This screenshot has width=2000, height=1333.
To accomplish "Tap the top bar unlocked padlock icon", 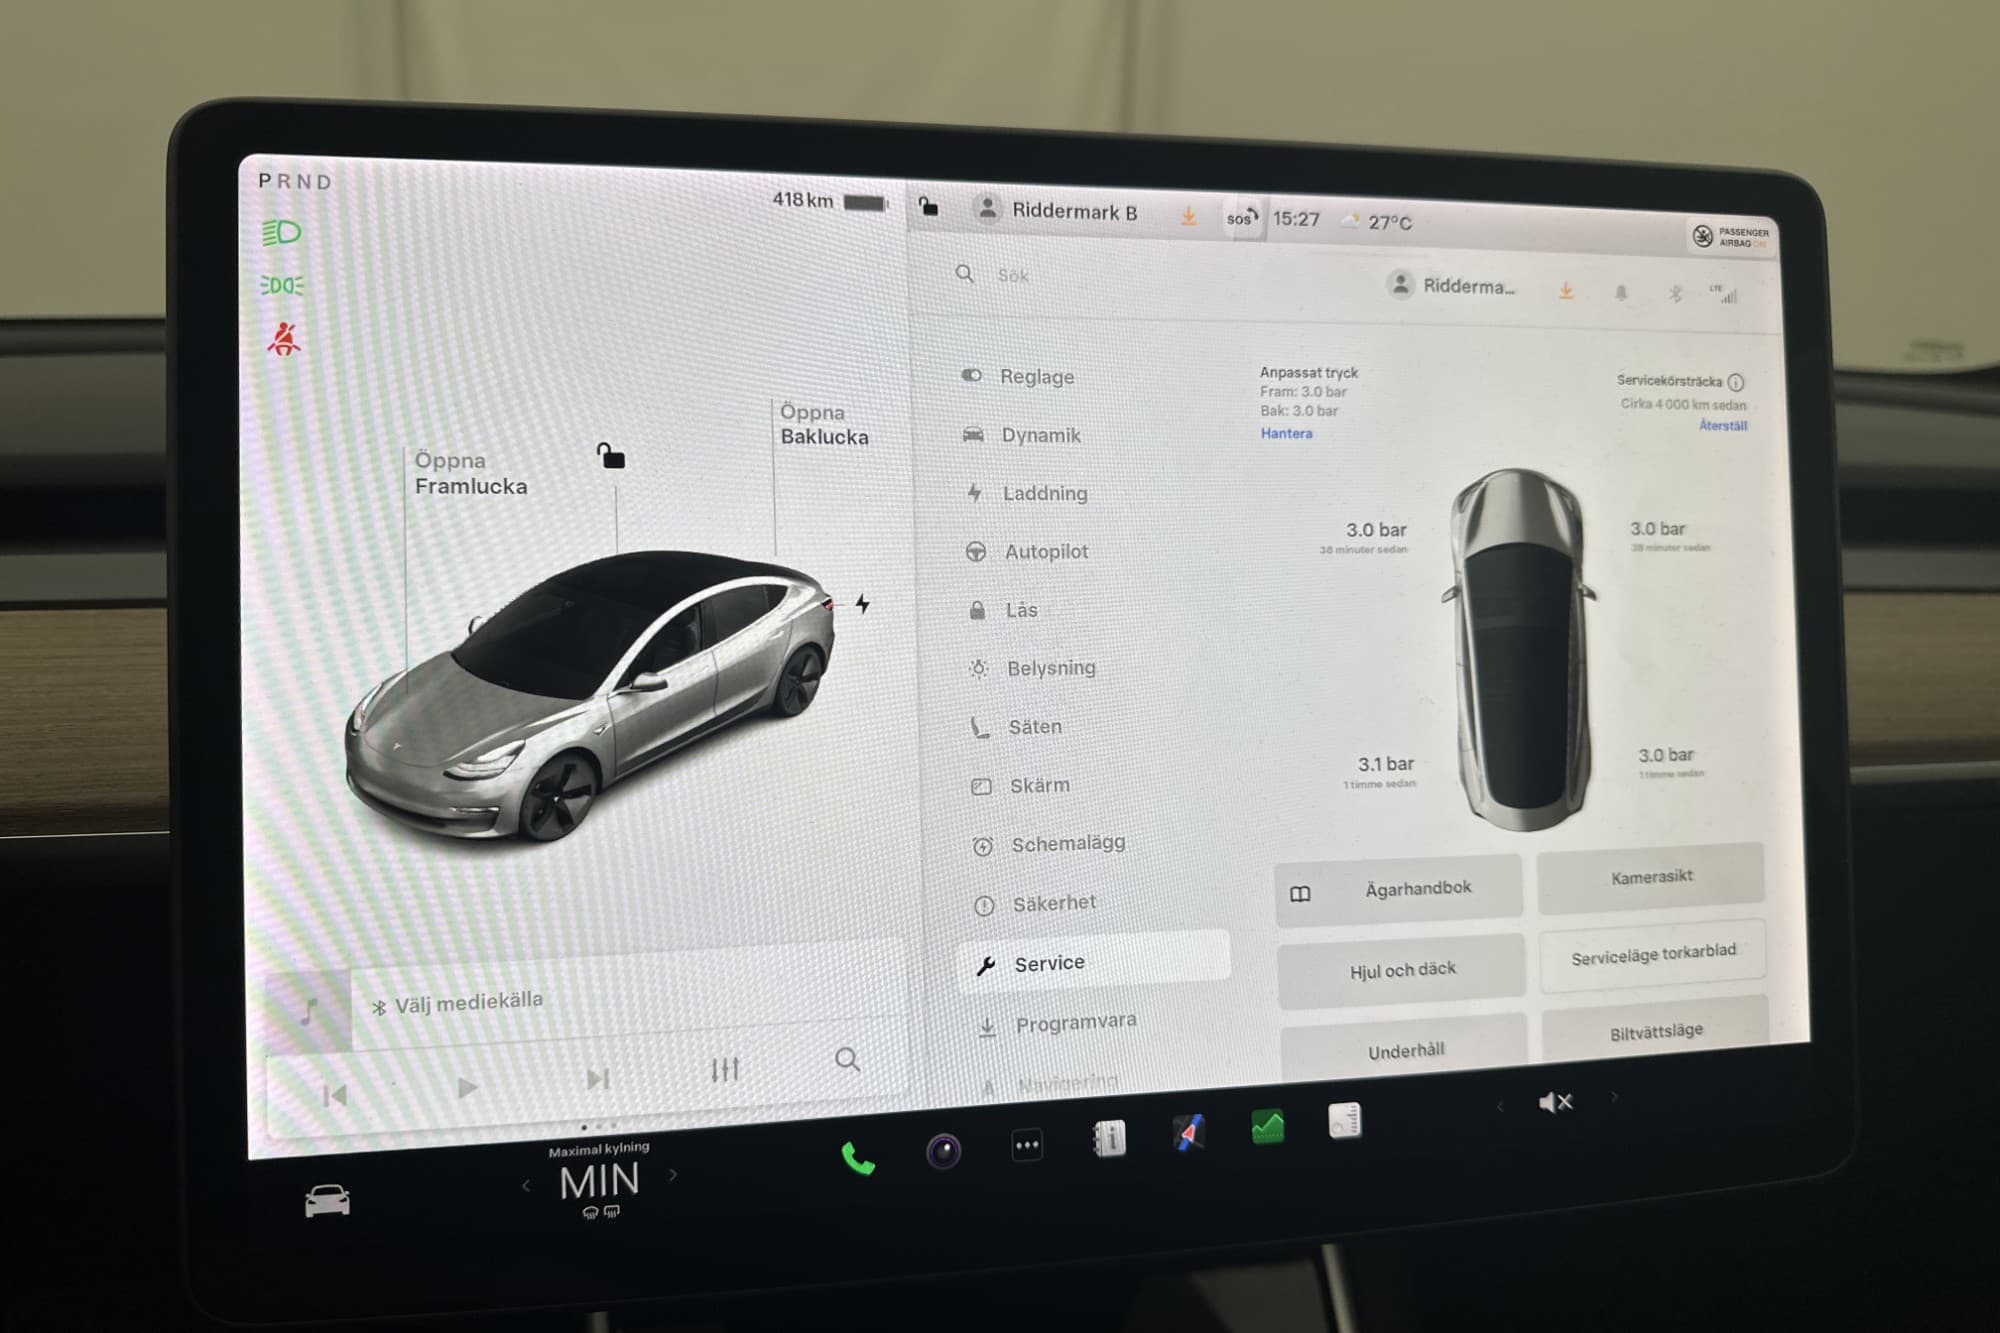I will (928, 206).
